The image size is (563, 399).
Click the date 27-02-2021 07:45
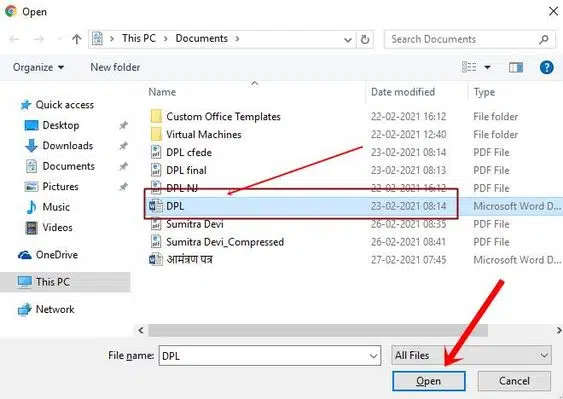(409, 260)
